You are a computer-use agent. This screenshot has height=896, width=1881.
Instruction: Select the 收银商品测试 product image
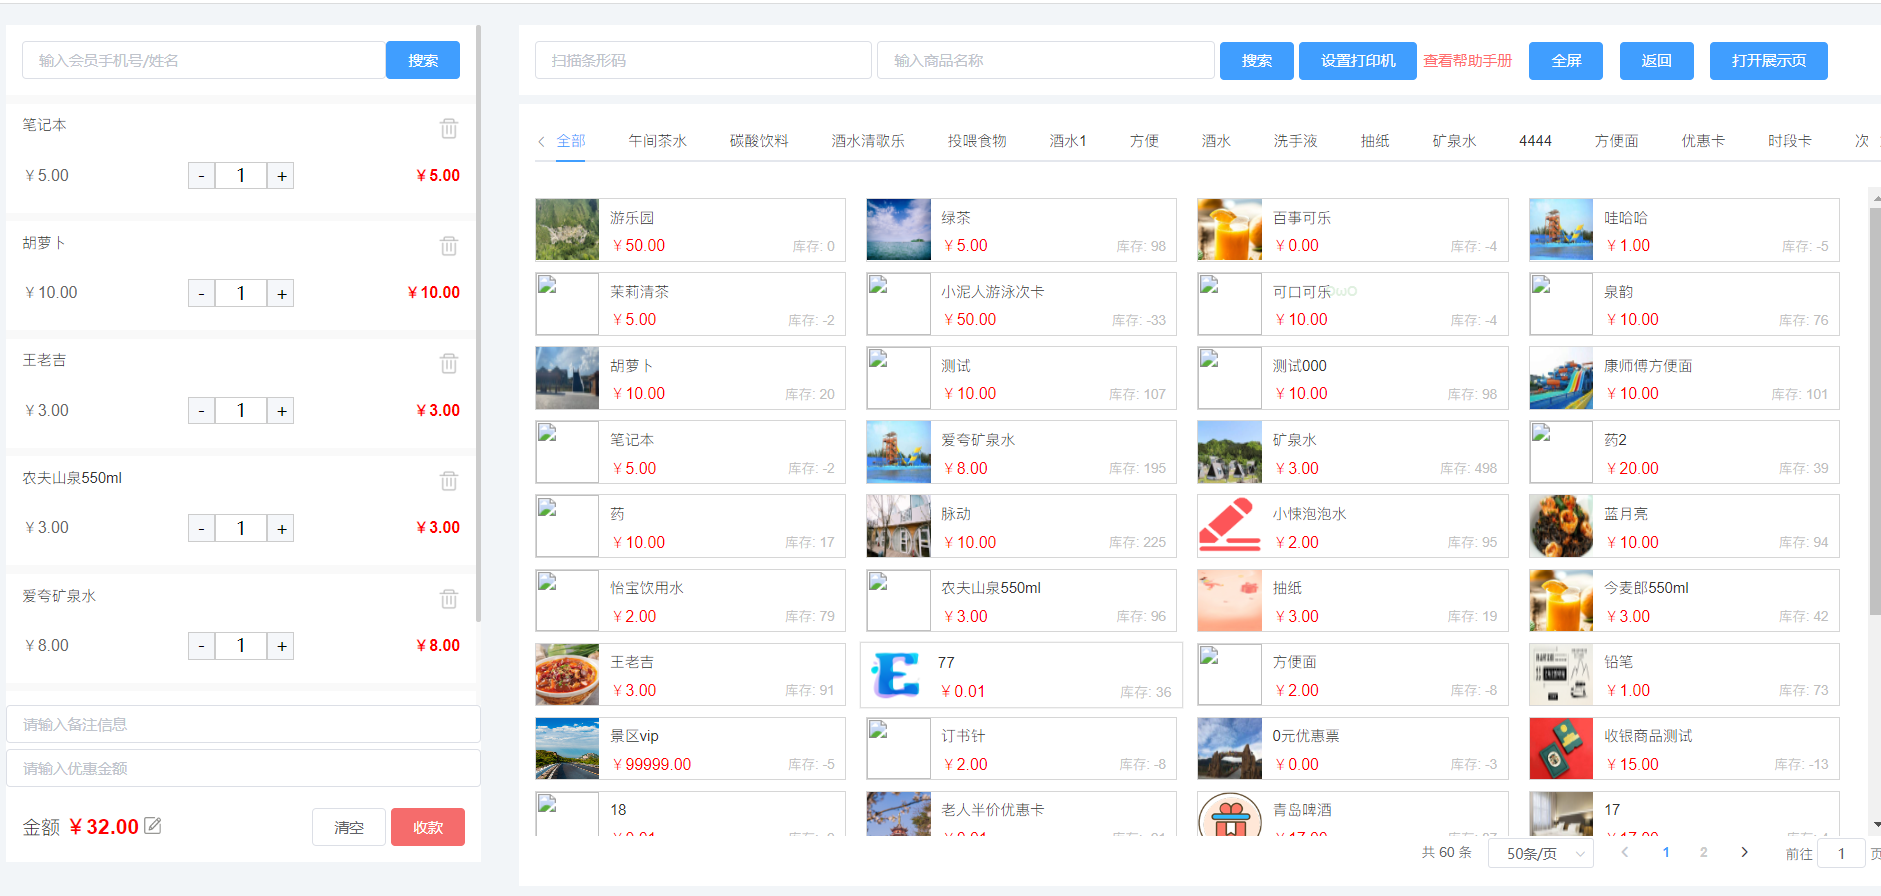(1561, 748)
